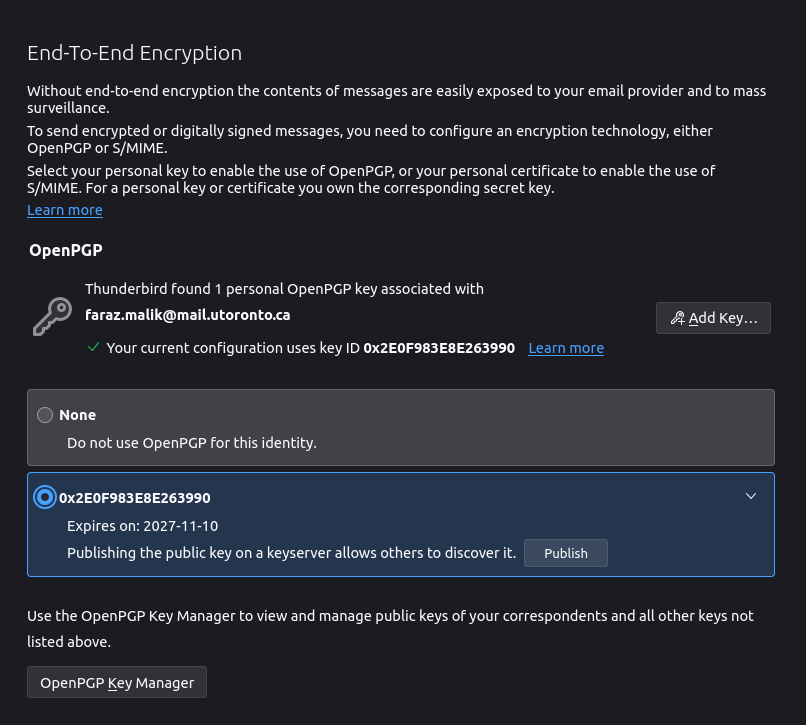The height and width of the screenshot is (725, 806).
Task: Click the End-To-End Encryption heading
Action: pyautogui.click(x=134, y=53)
